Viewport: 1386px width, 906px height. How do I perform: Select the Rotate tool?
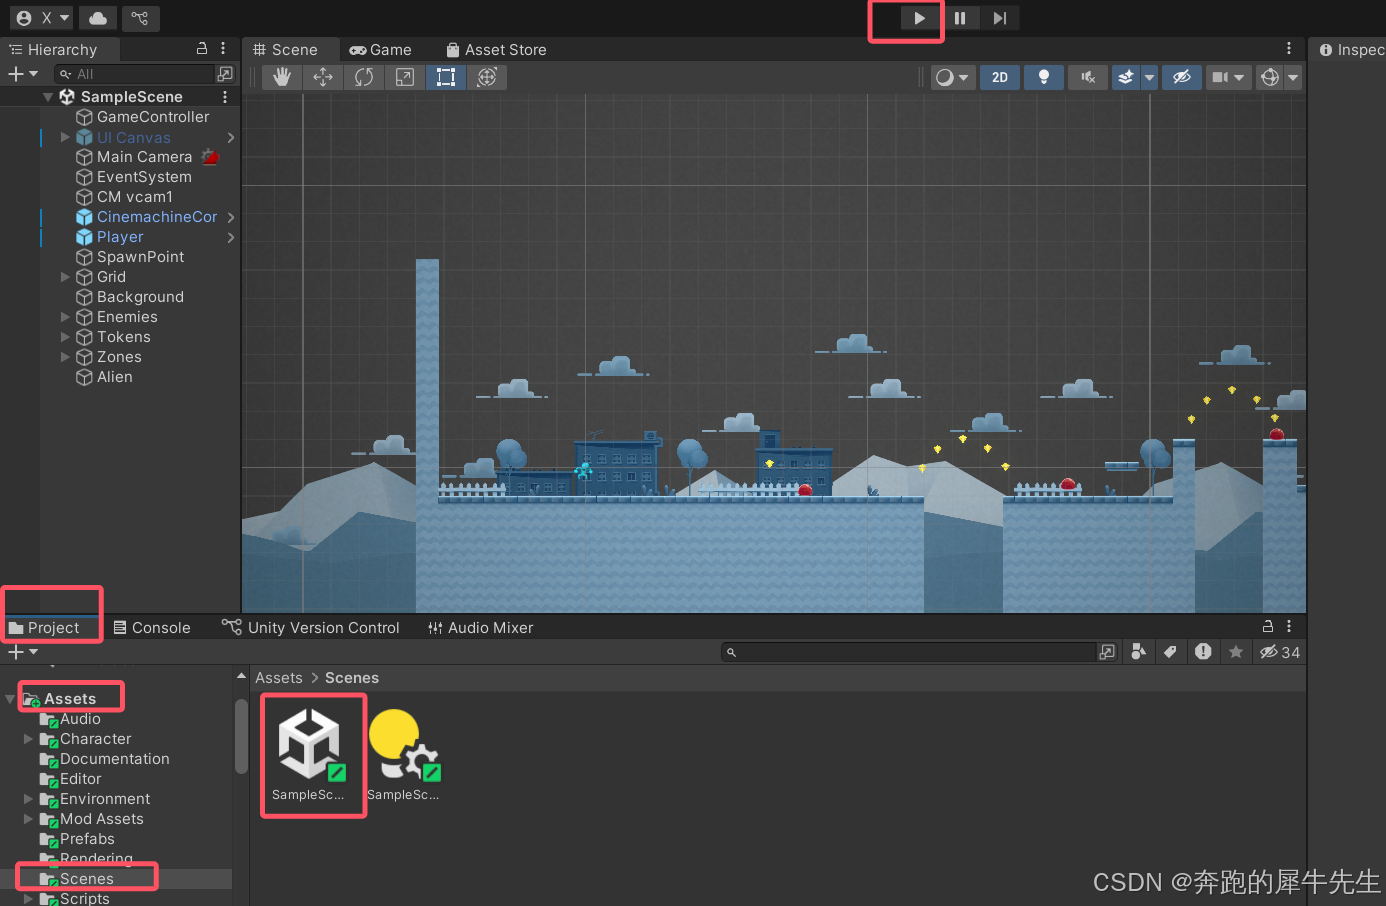click(364, 77)
